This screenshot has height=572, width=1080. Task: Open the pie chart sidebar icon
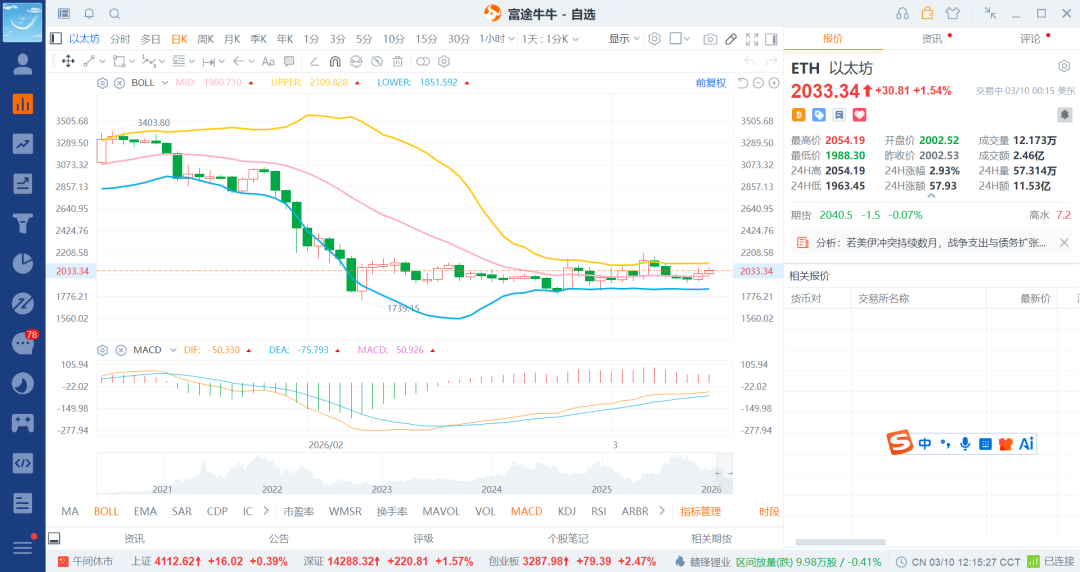tap(23, 263)
